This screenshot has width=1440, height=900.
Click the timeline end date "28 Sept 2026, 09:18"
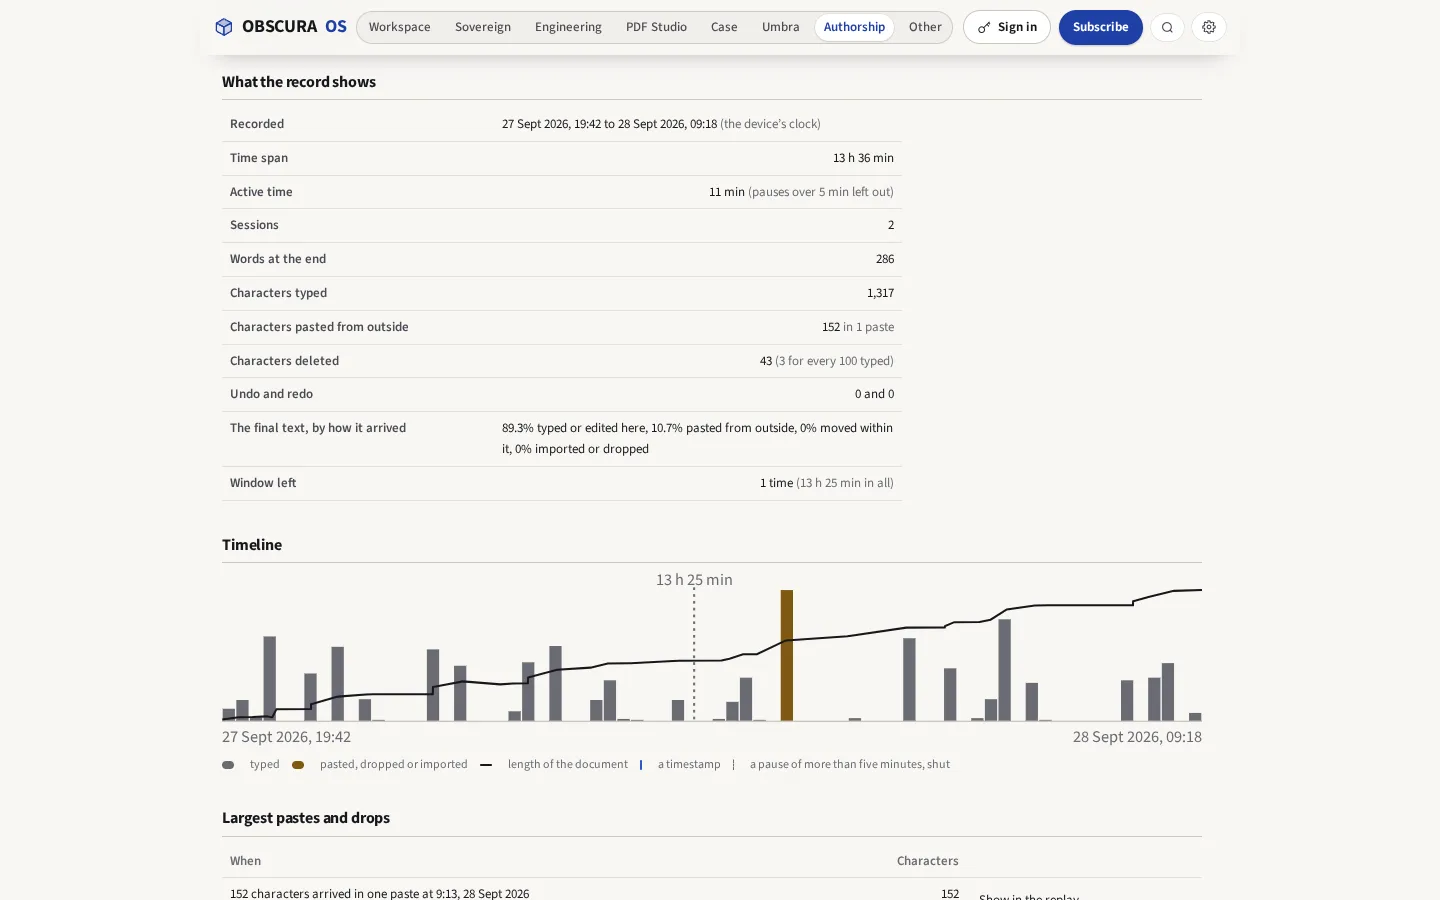point(1137,737)
